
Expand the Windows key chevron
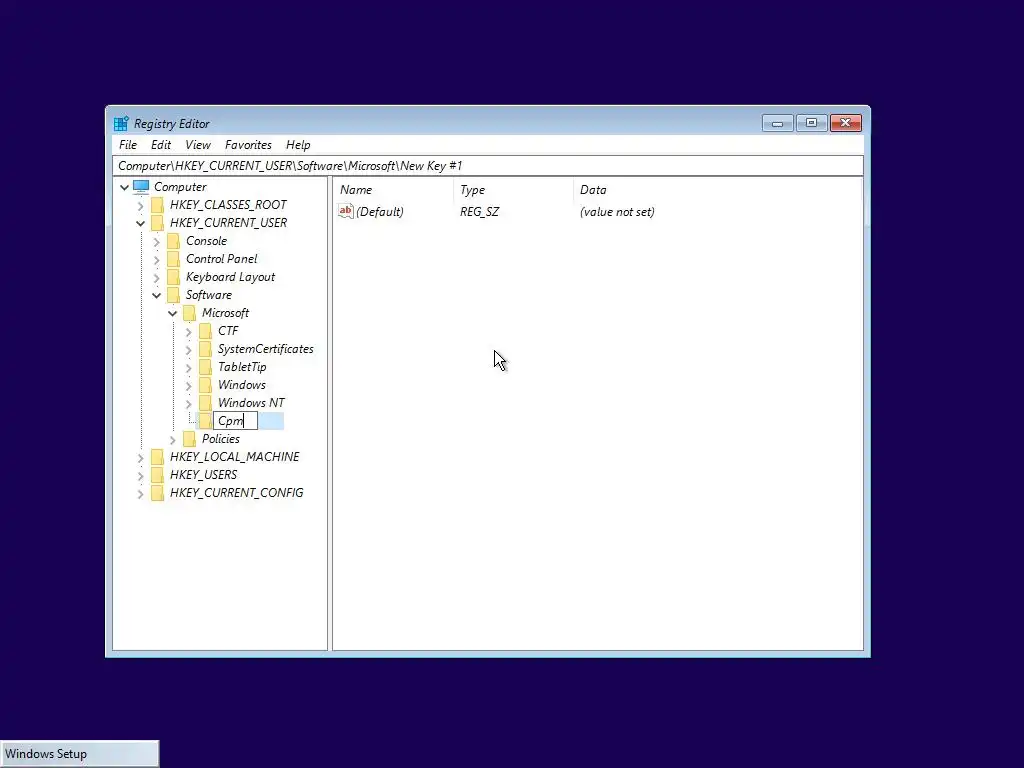pos(189,386)
